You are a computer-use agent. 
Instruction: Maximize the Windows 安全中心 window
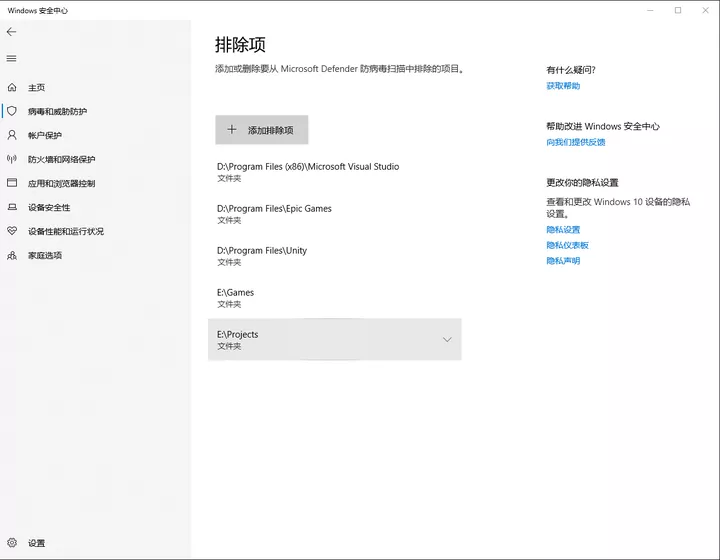pos(678,10)
